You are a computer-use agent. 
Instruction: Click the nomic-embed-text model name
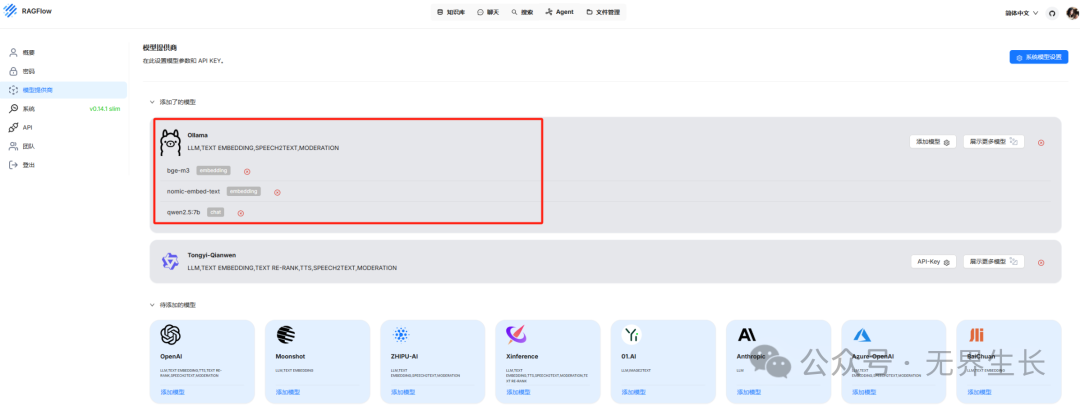[194, 191]
